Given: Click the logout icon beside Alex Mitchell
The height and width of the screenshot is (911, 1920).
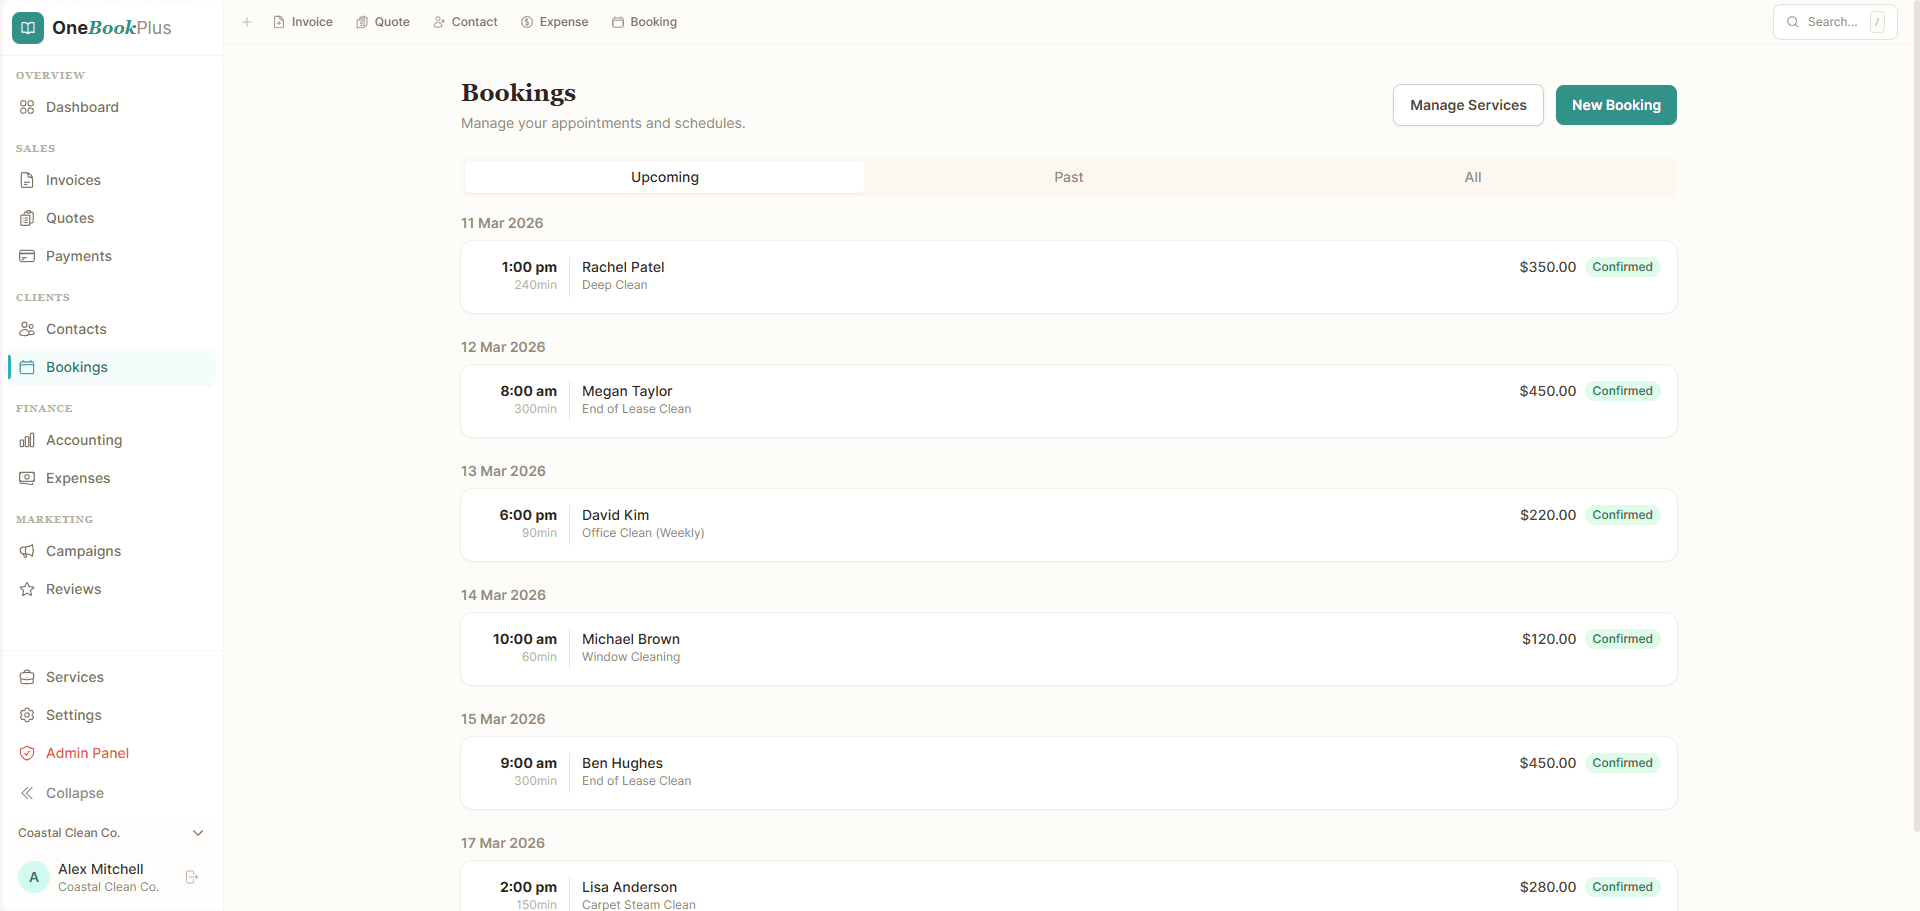Looking at the screenshot, I should (x=192, y=877).
